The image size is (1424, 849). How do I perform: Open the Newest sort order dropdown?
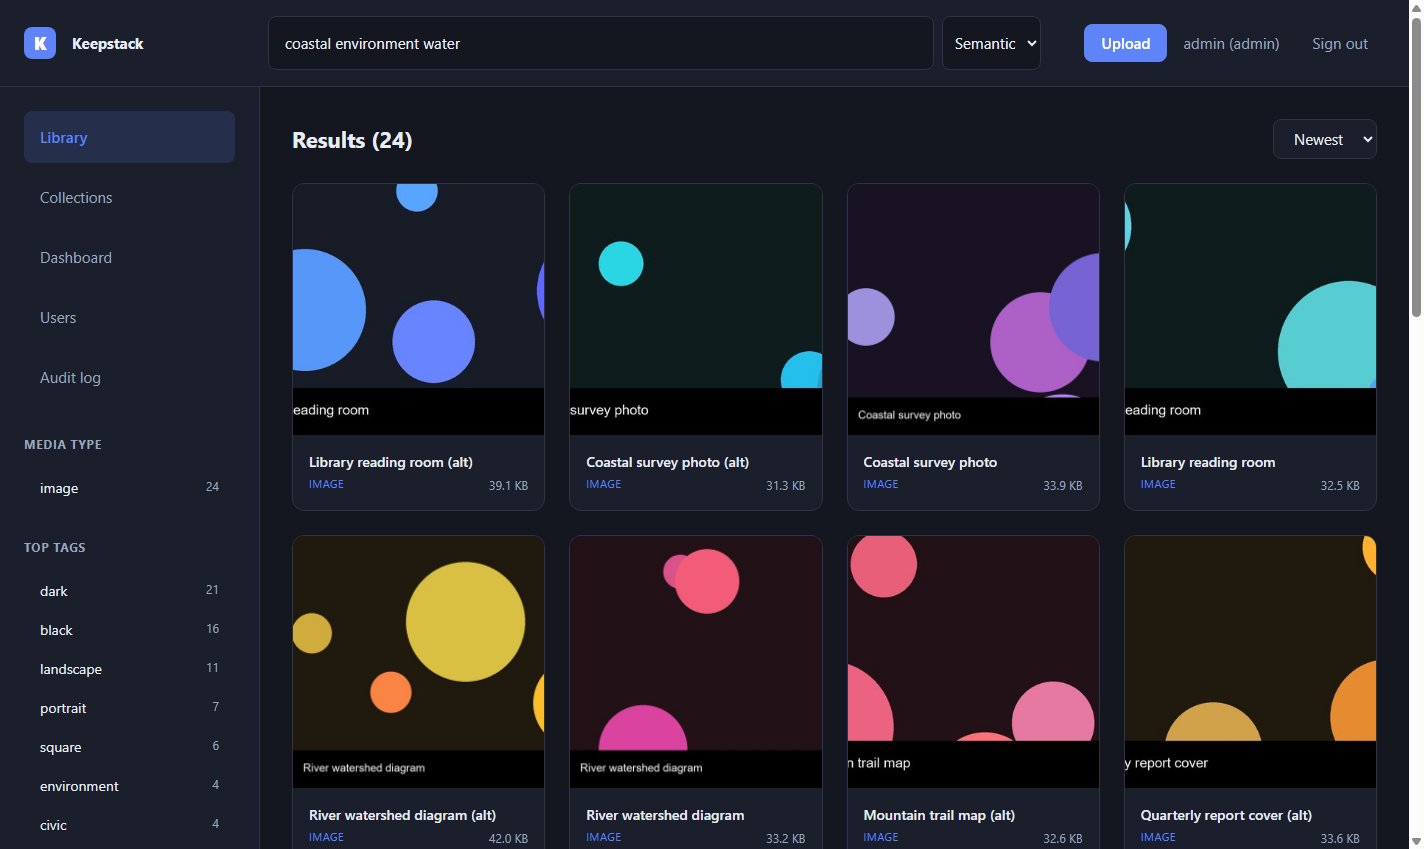(x=1324, y=139)
